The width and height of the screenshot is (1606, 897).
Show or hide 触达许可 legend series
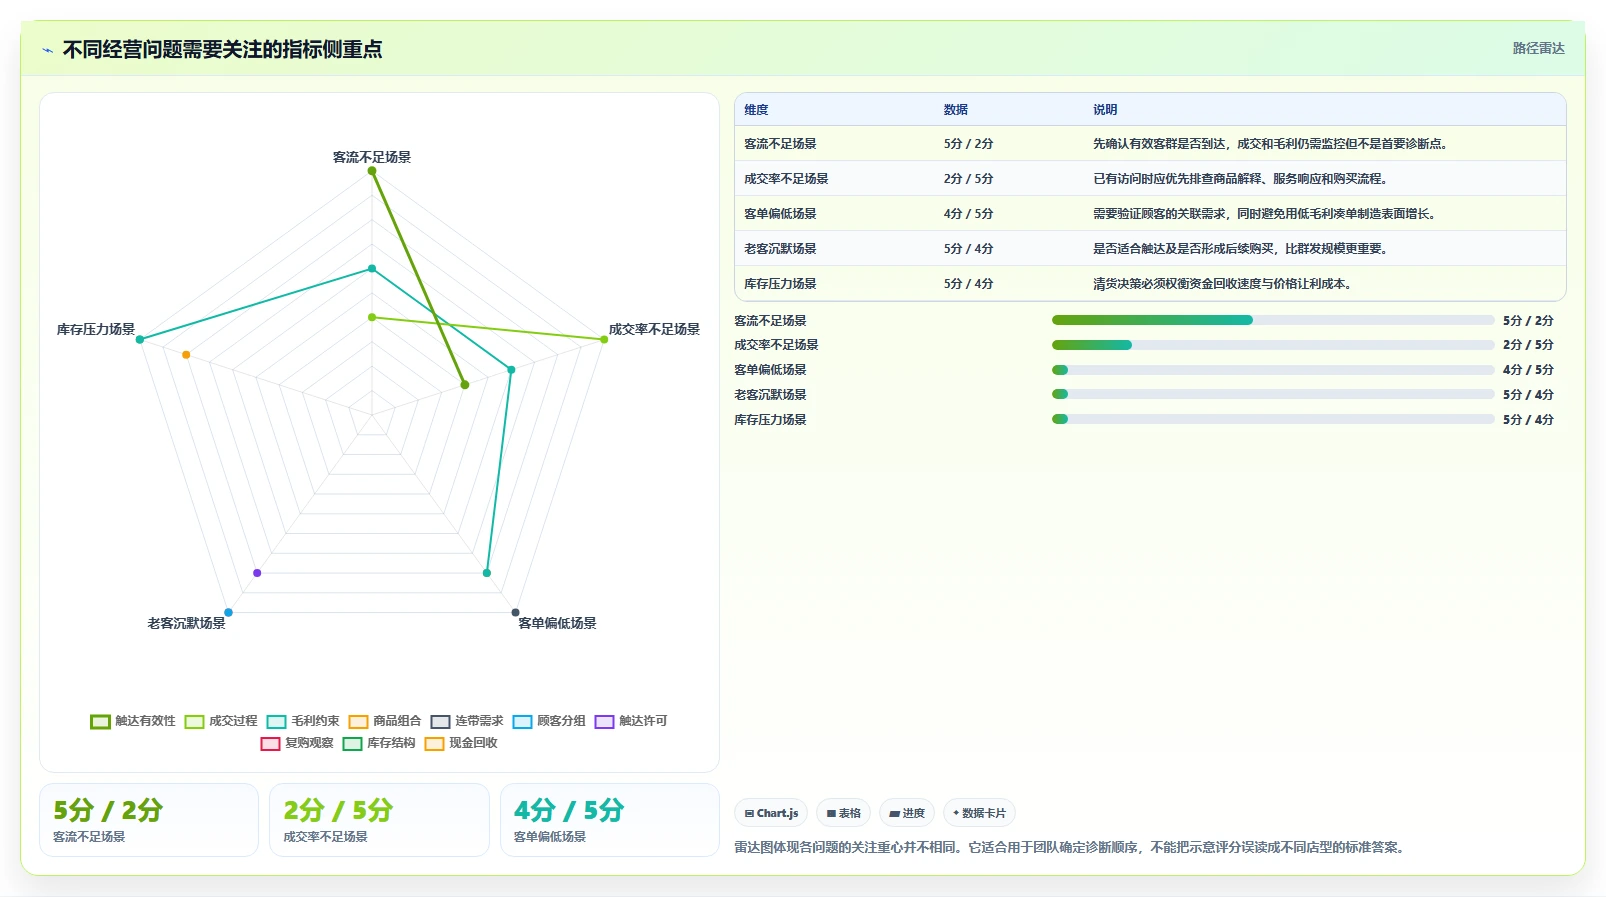point(630,721)
